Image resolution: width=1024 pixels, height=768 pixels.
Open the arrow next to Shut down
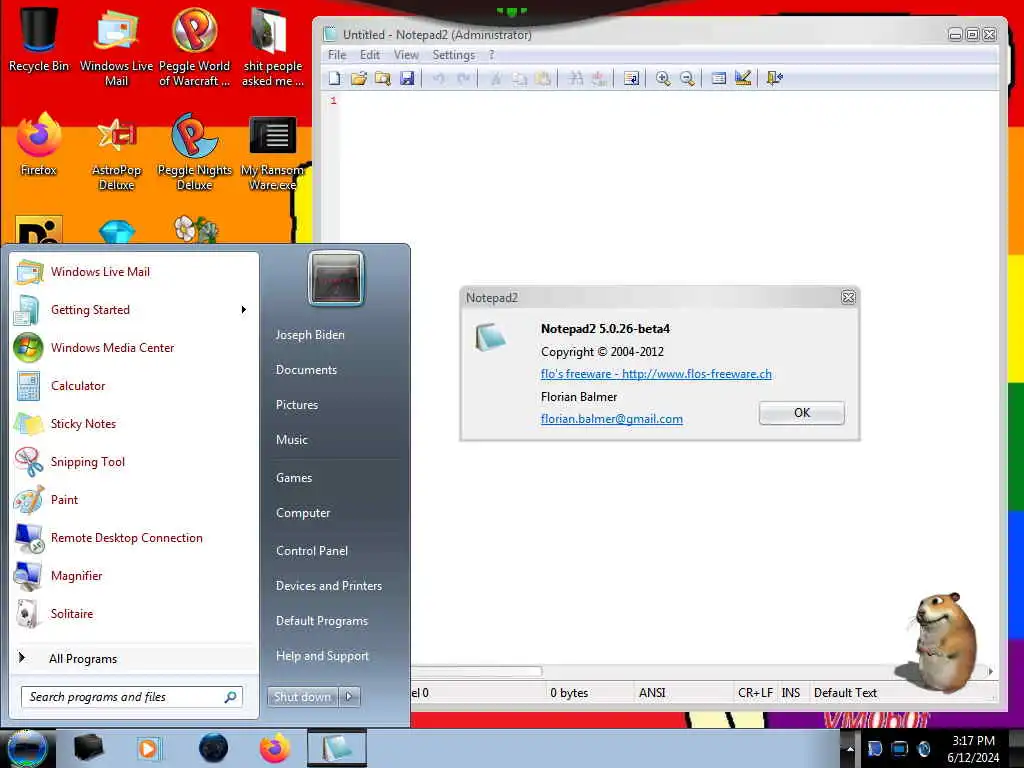349,697
